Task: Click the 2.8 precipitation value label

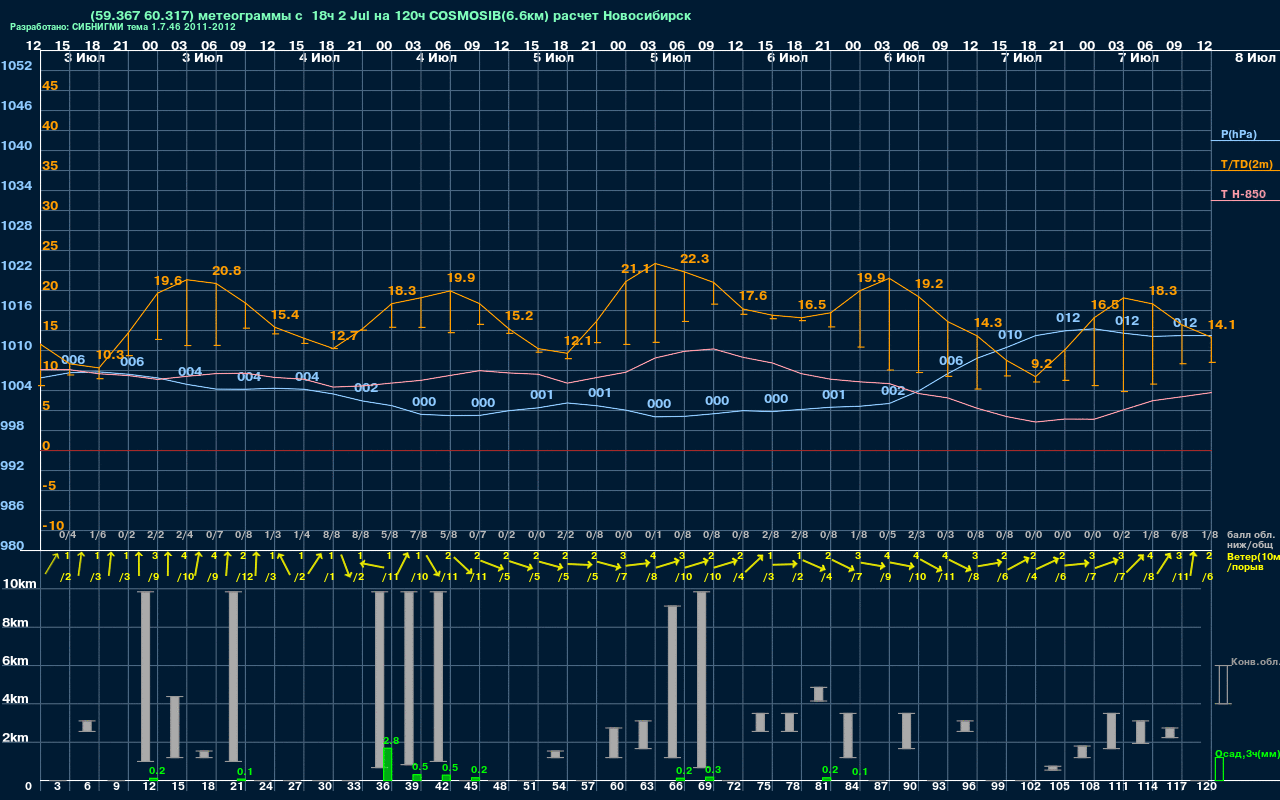Action: (x=391, y=741)
